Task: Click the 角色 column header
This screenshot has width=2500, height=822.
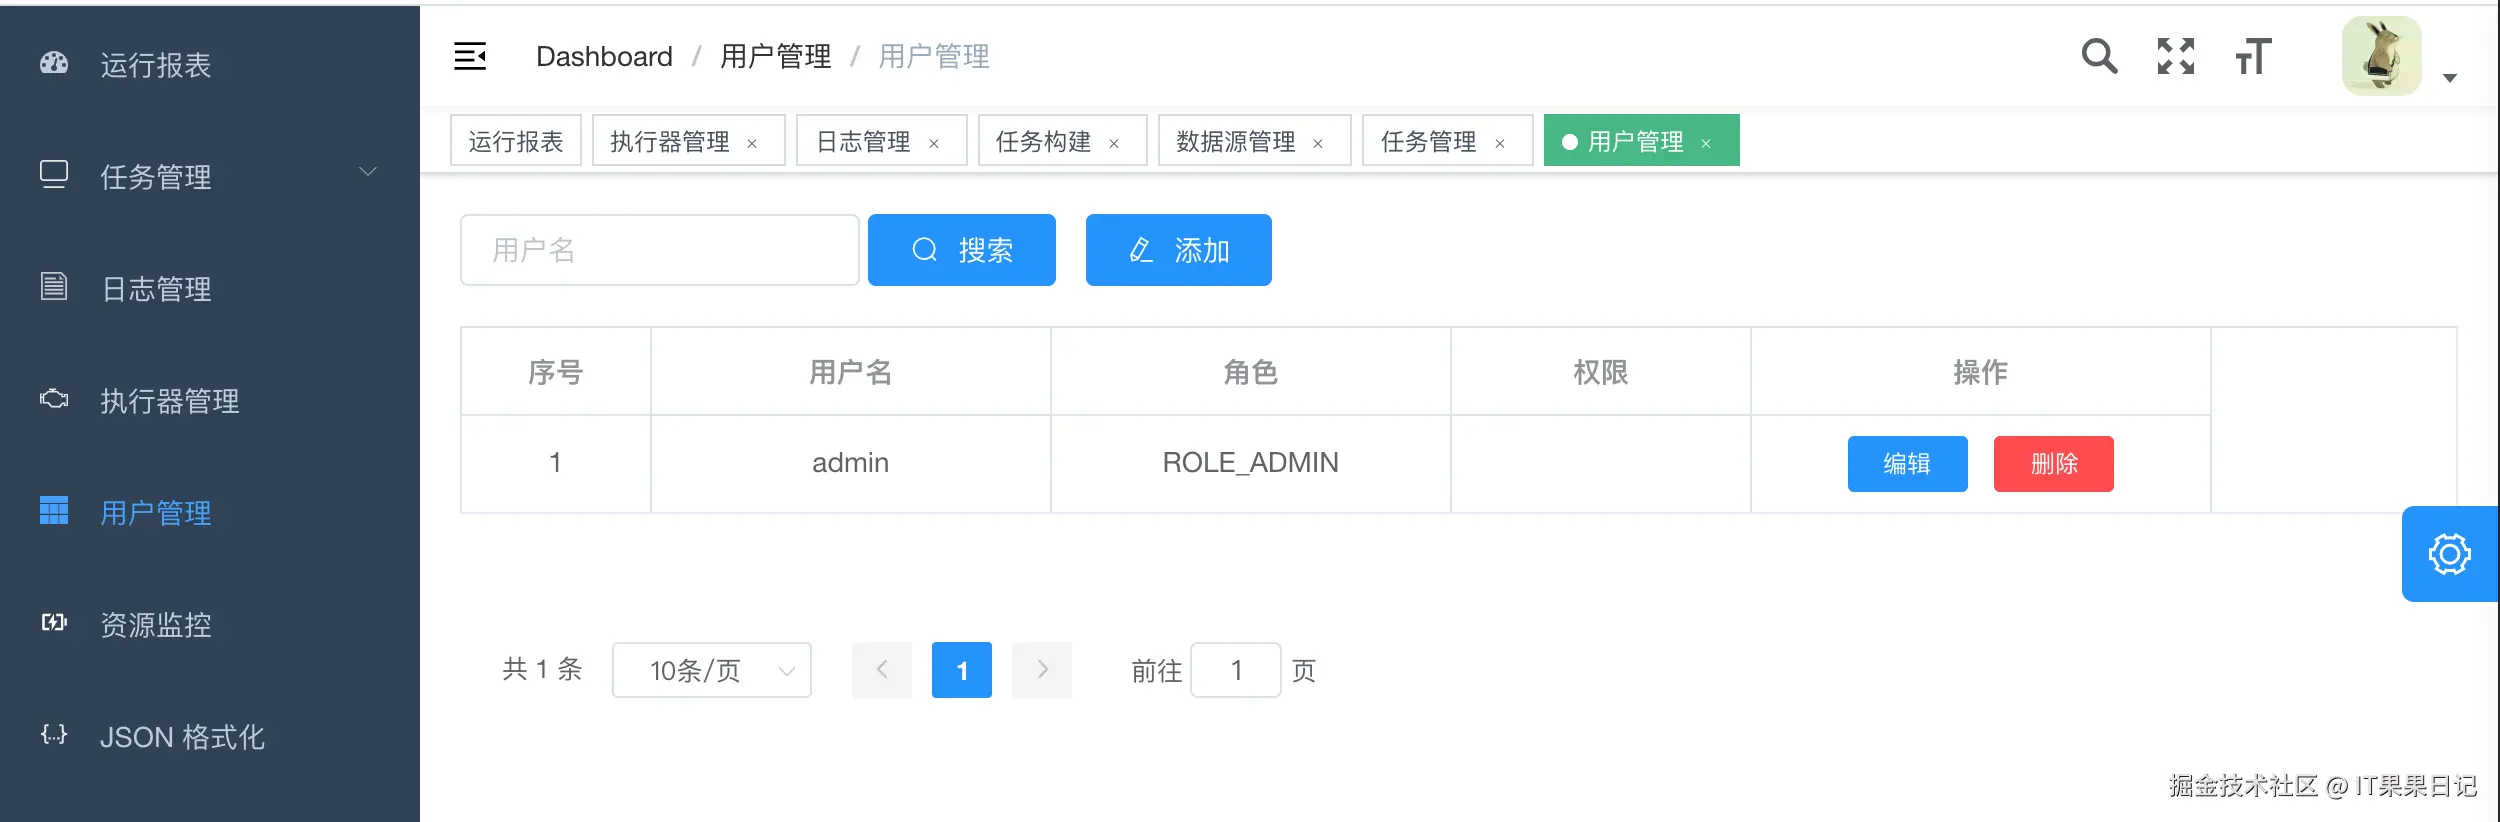Action: [x=1251, y=372]
